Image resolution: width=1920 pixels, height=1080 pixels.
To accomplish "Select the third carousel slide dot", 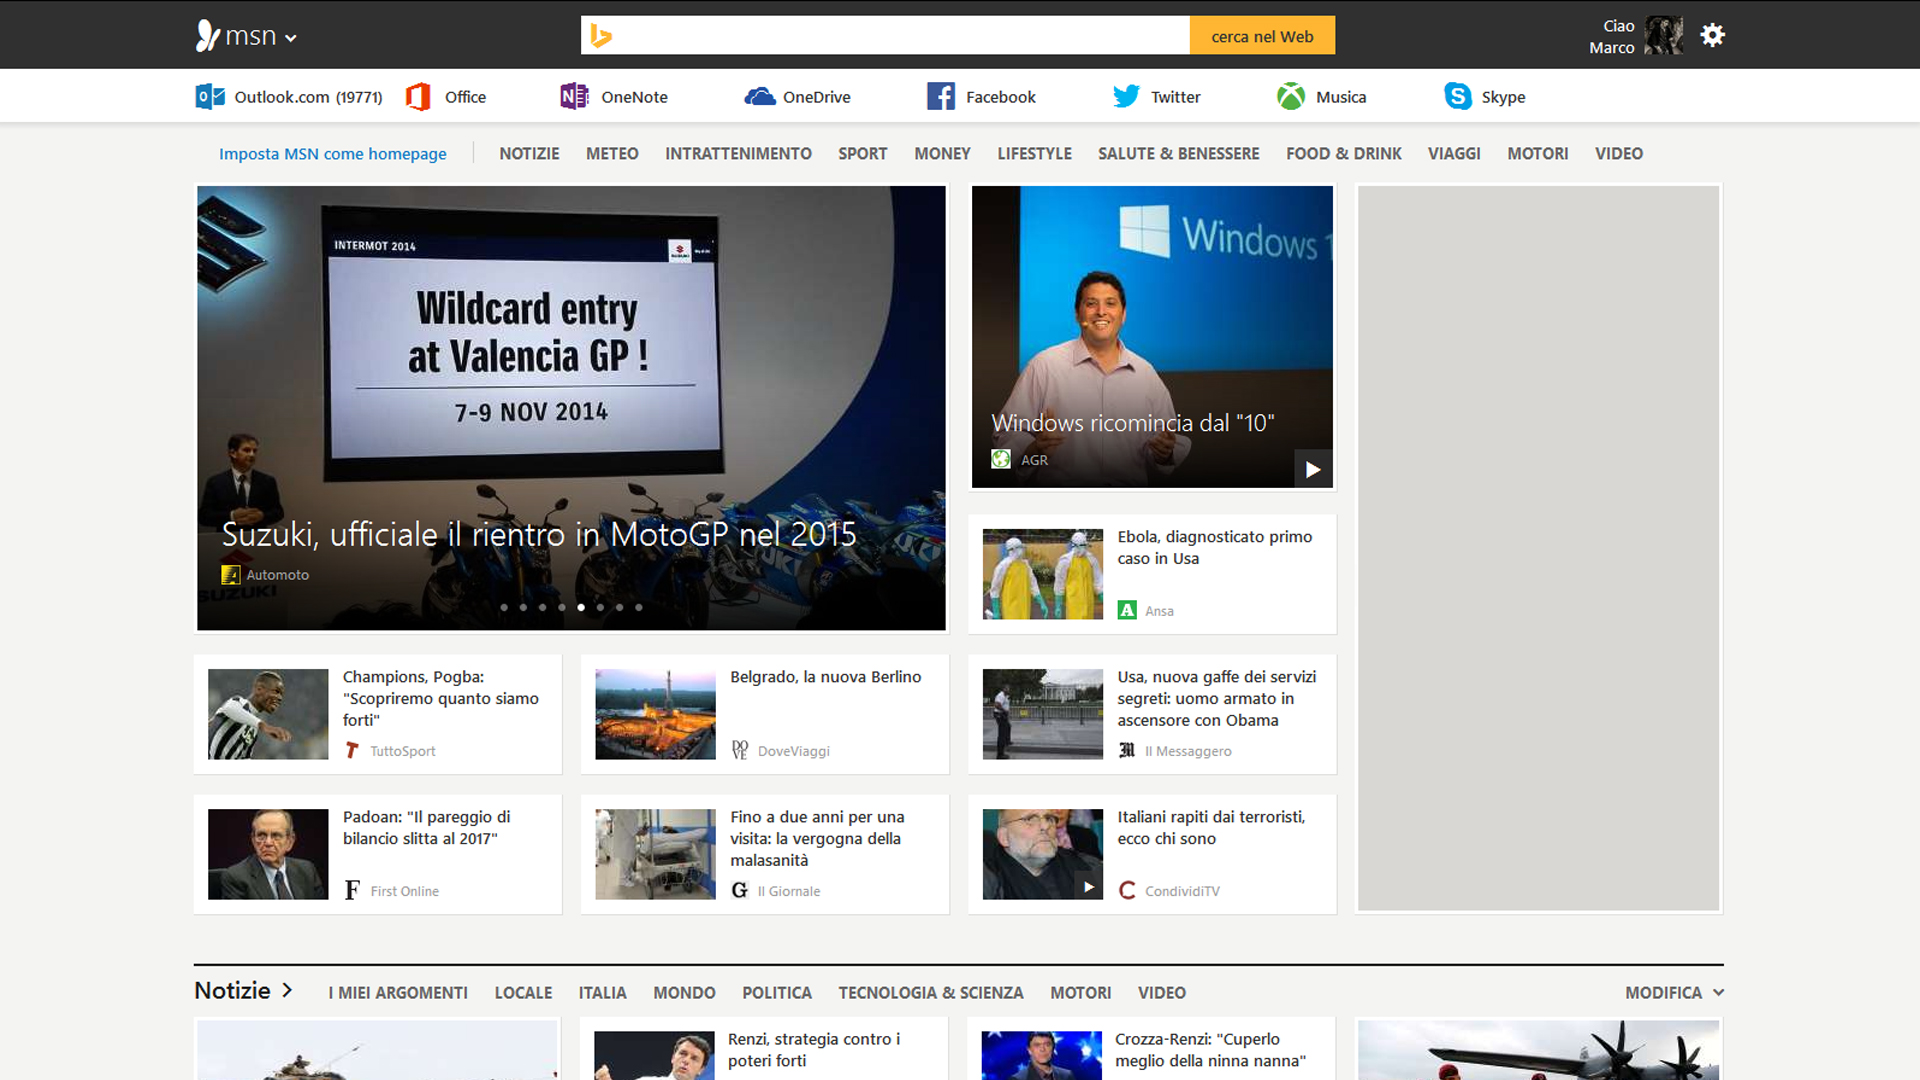I will (x=542, y=608).
